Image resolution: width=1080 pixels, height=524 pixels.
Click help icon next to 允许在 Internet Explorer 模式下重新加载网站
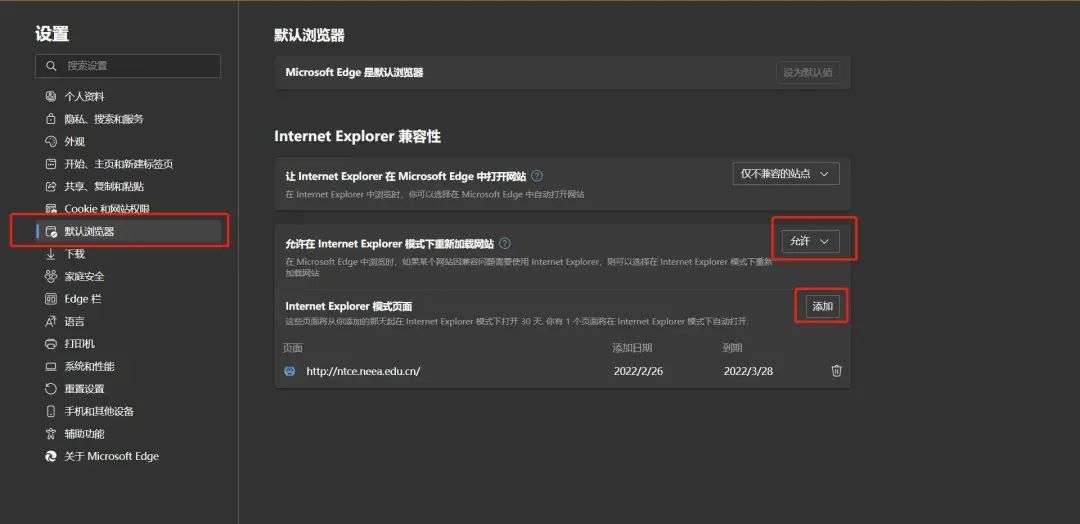coord(505,244)
